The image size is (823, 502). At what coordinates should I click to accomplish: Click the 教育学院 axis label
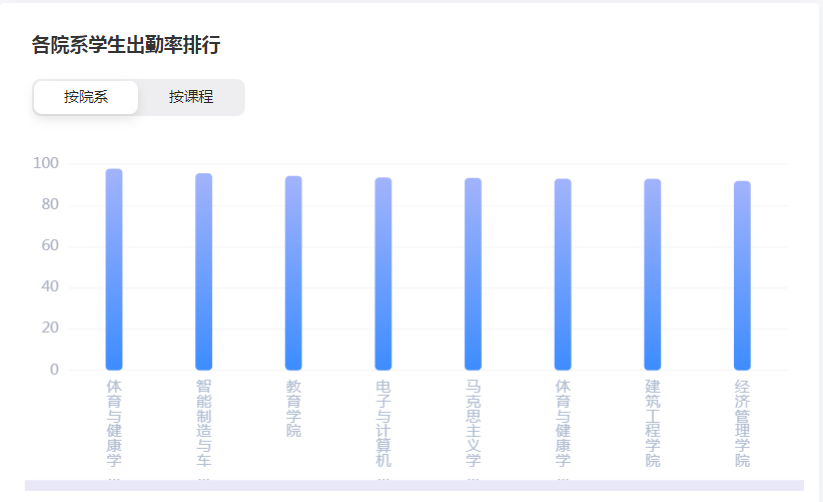293,409
